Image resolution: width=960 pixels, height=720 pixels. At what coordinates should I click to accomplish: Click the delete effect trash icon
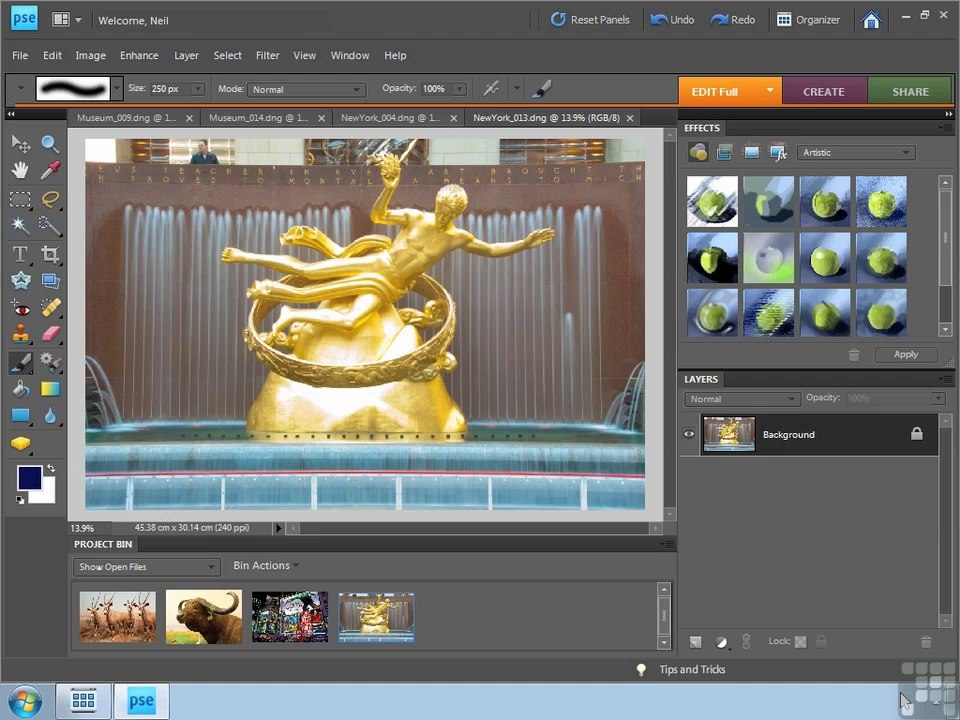(853, 354)
